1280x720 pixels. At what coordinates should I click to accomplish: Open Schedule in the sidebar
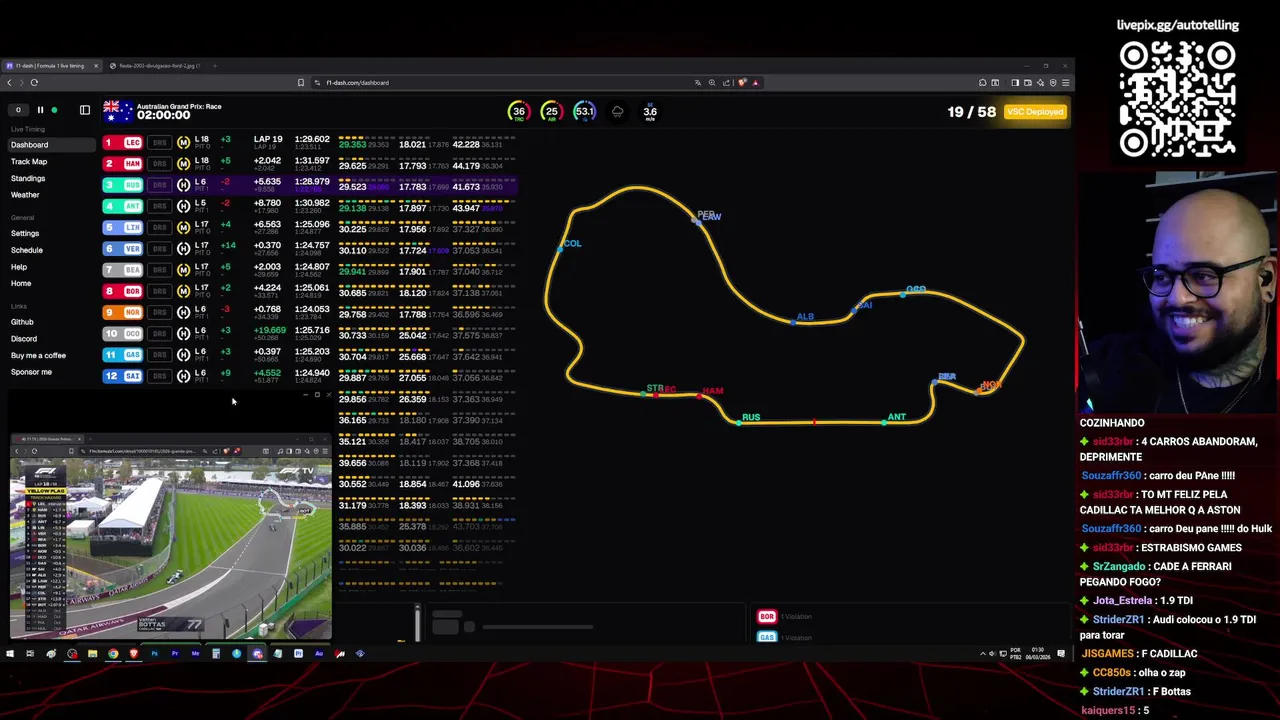pos(27,250)
